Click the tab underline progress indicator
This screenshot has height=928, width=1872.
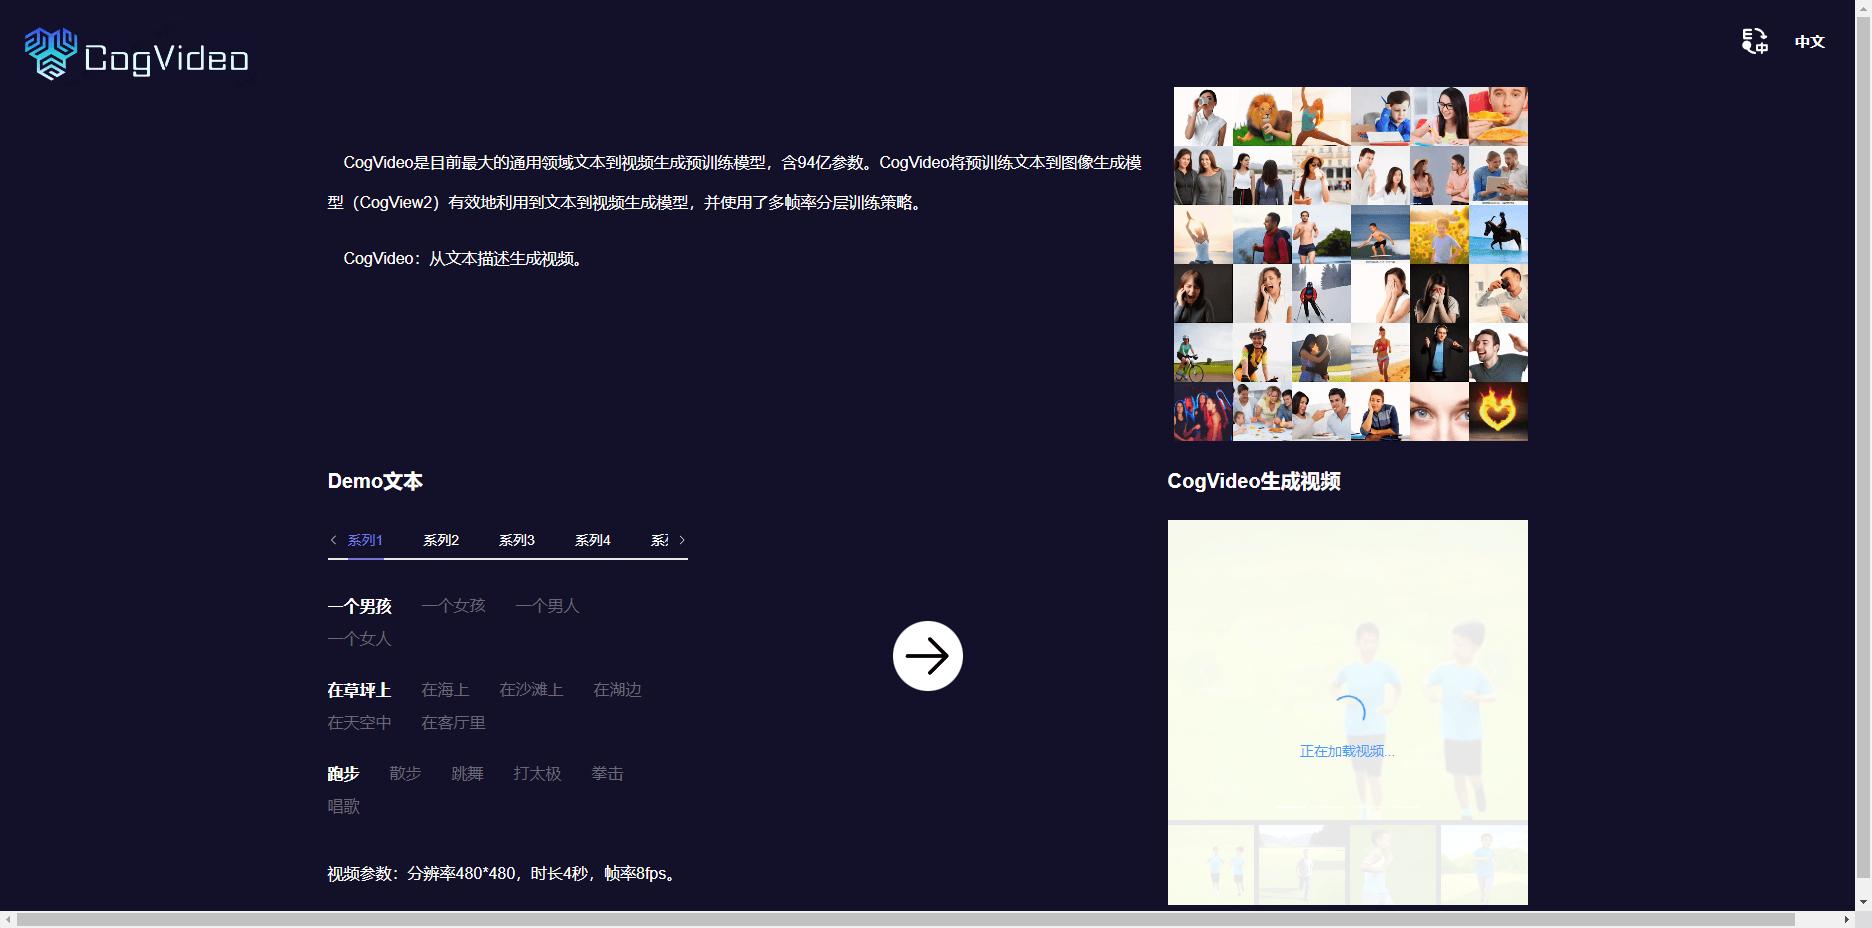click(x=365, y=559)
